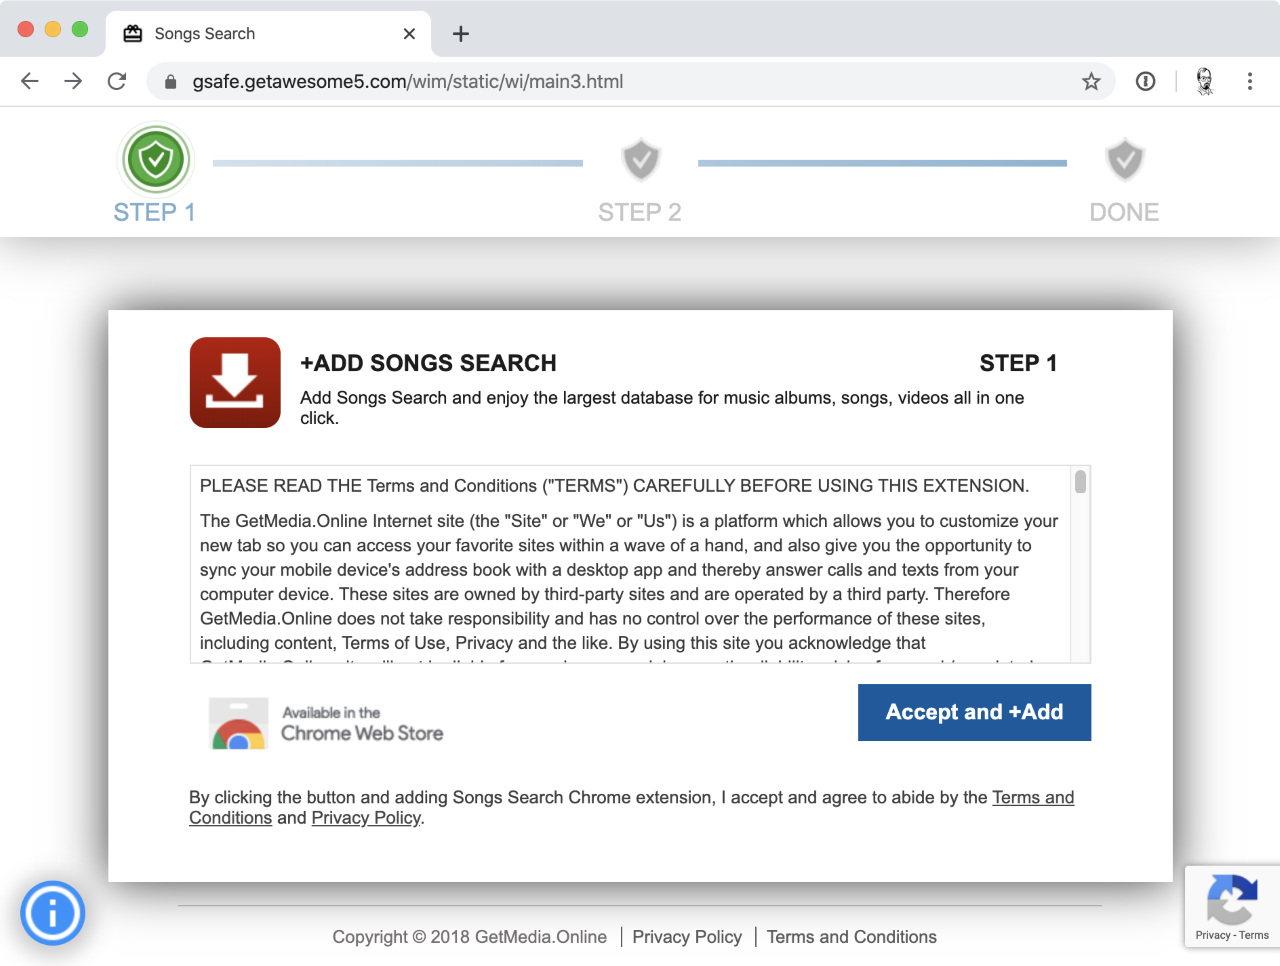This screenshot has width=1280, height=966.
Task: Select the green STEP 1 shield icon
Action: click(x=155, y=160)
